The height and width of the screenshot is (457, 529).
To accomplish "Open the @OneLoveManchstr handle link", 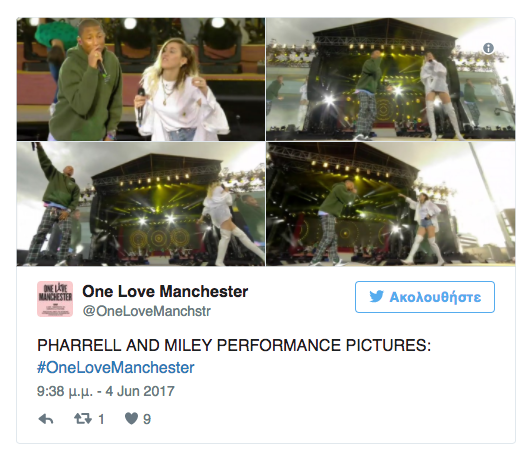I will point(147,311).
